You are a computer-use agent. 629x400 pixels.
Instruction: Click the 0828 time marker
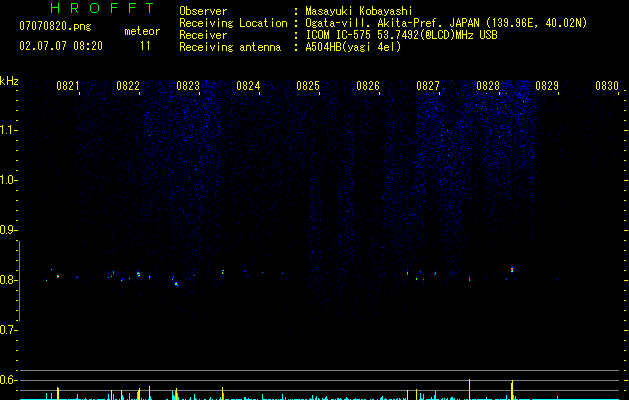(488, 86)
